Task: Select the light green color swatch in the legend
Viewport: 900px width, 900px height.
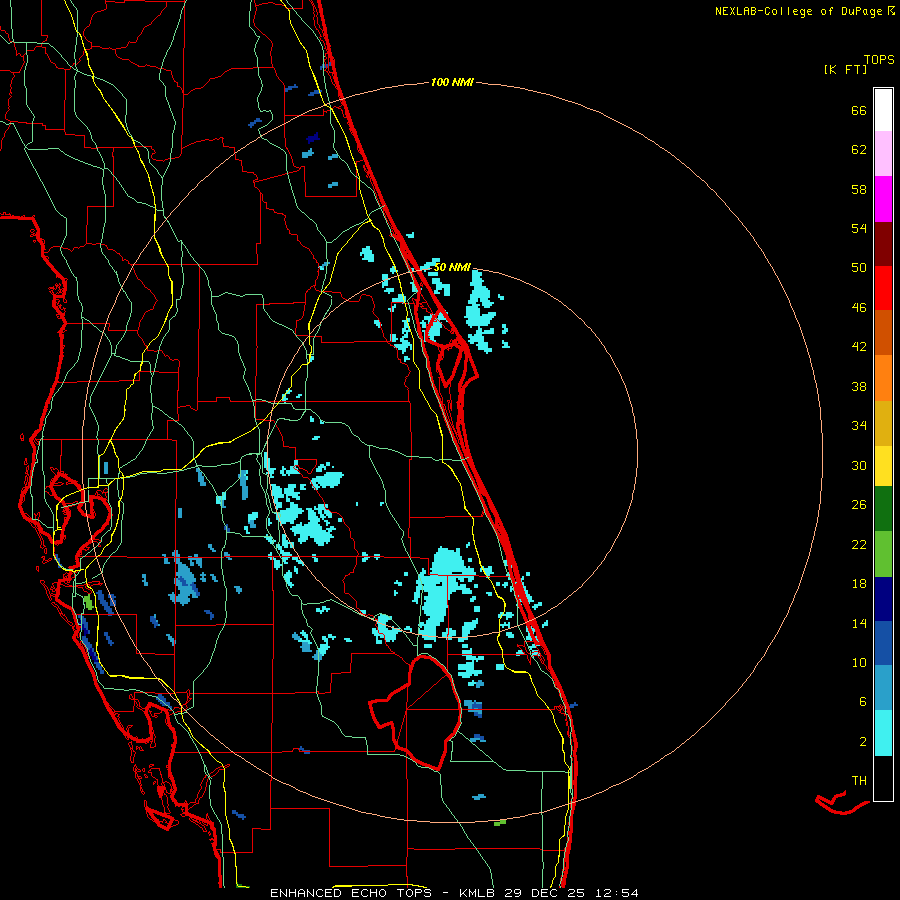Action: pos(883,554)
